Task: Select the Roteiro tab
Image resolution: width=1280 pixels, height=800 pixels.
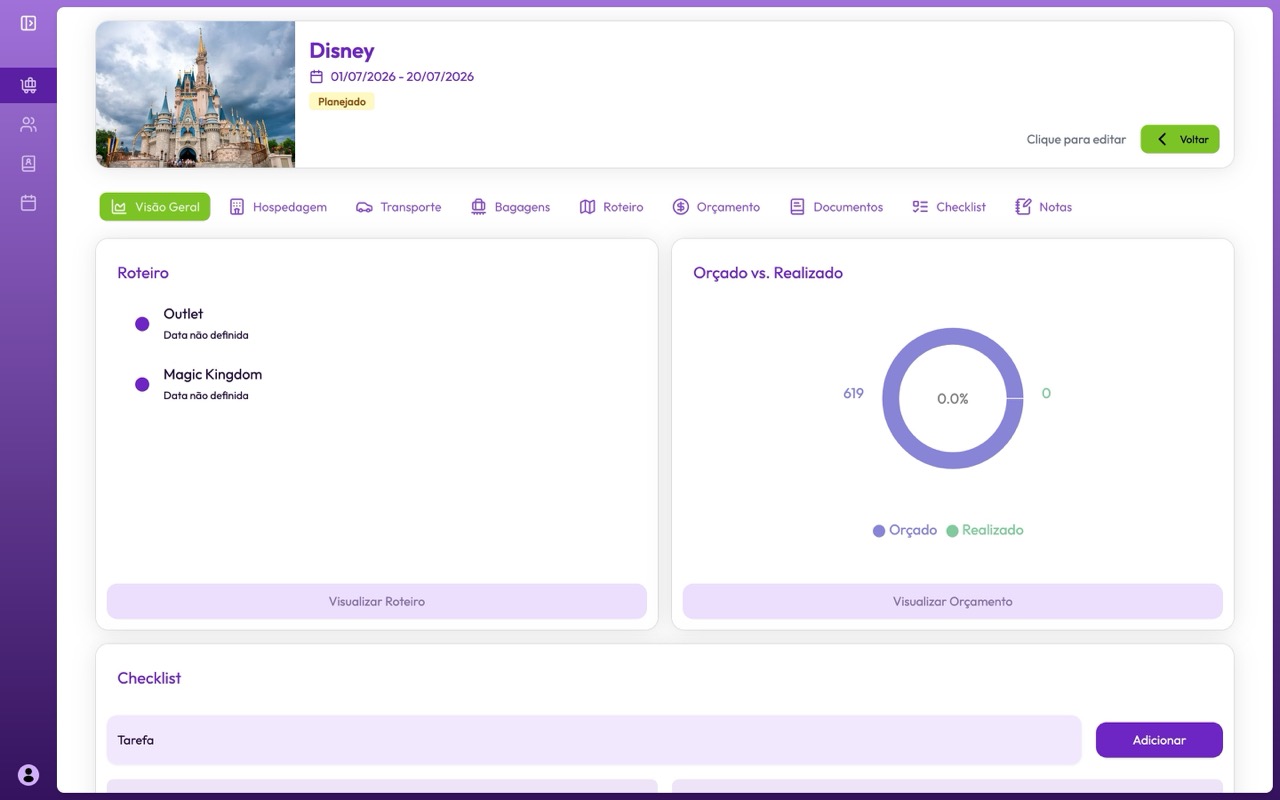Action: pos(611,207)
